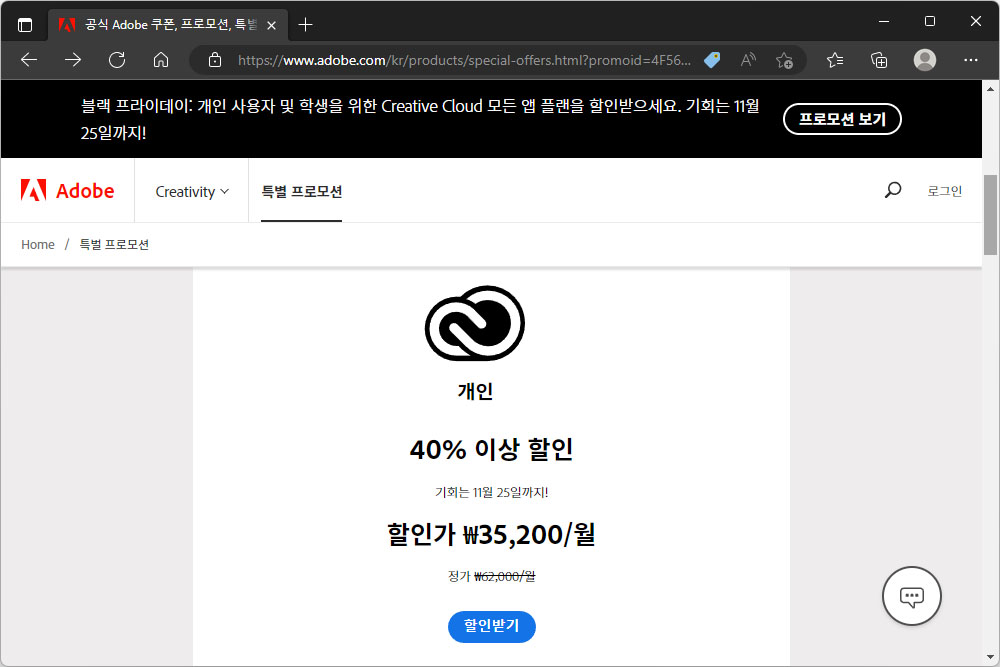This screenshot has height=667, width=1000.
Task: Click the 기회는 11월 25일까지! text
Action: (x=491, y=492)
